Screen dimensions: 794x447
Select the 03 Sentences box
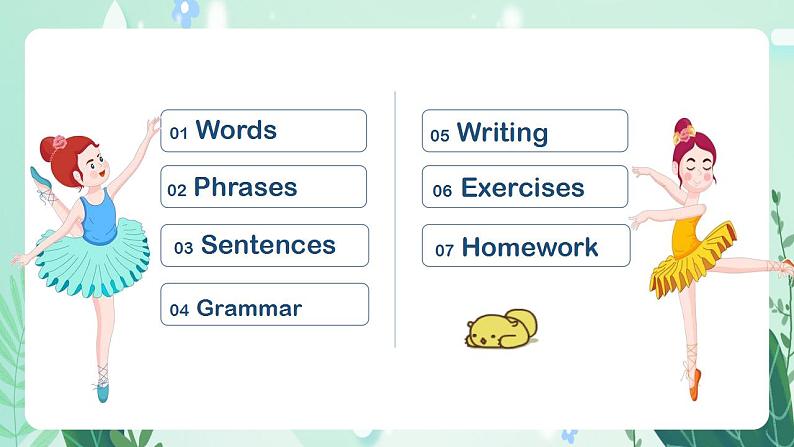coord(265,246)
